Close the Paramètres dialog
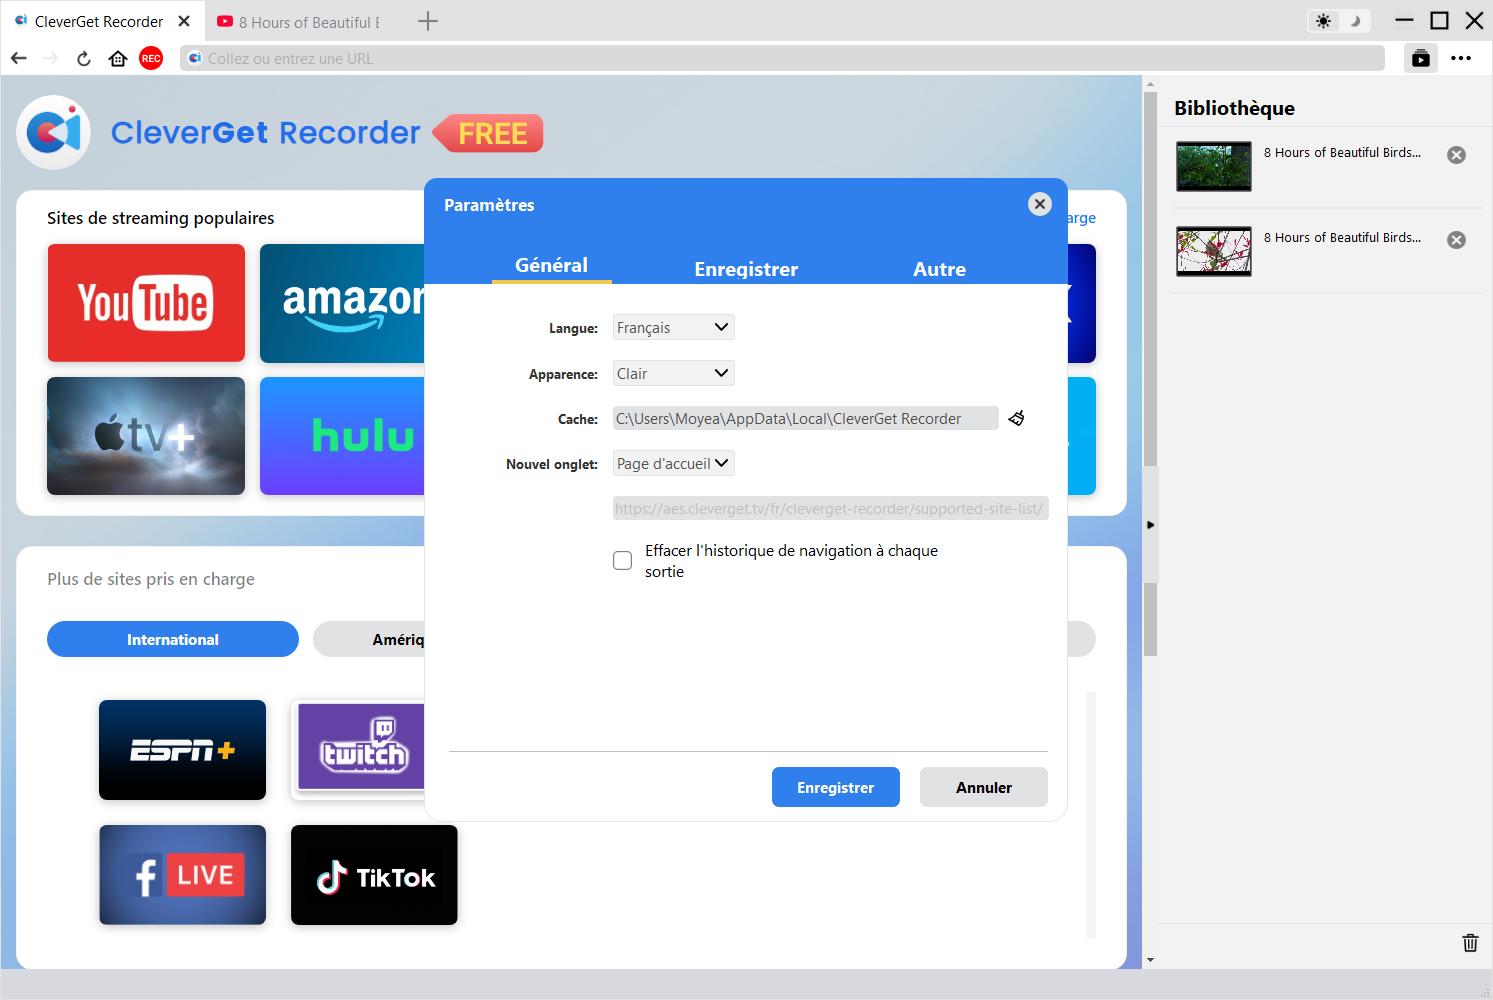The height and width of the screenshot is (1000, 1493). pos(1040,204)
